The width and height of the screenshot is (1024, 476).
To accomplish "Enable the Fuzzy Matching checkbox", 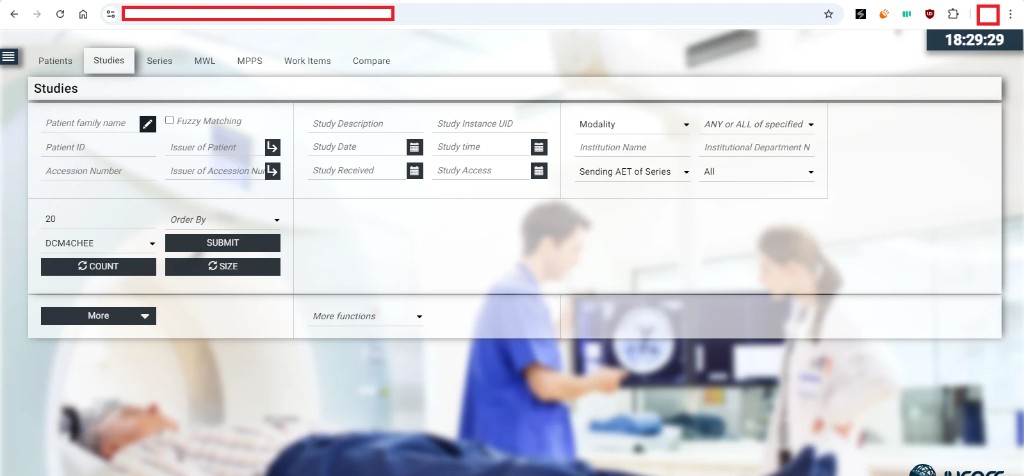I will (x=169, y=120).
